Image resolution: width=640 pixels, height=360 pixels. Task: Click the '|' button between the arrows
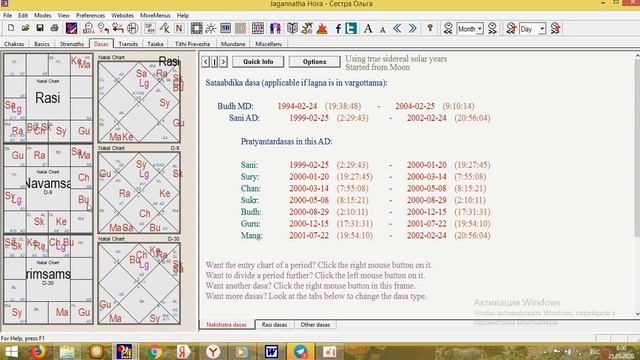215,62
